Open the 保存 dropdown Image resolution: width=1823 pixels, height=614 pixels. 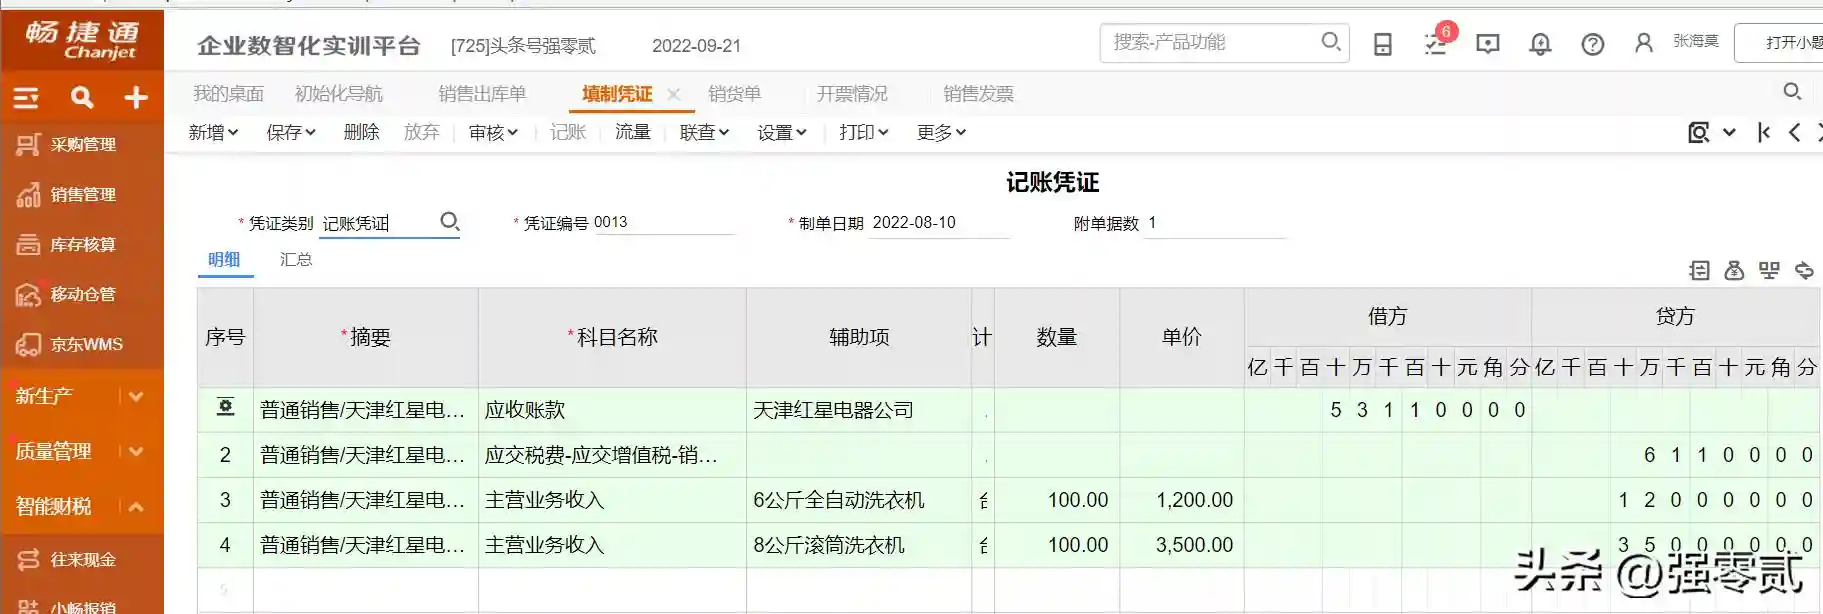(290, 132)
